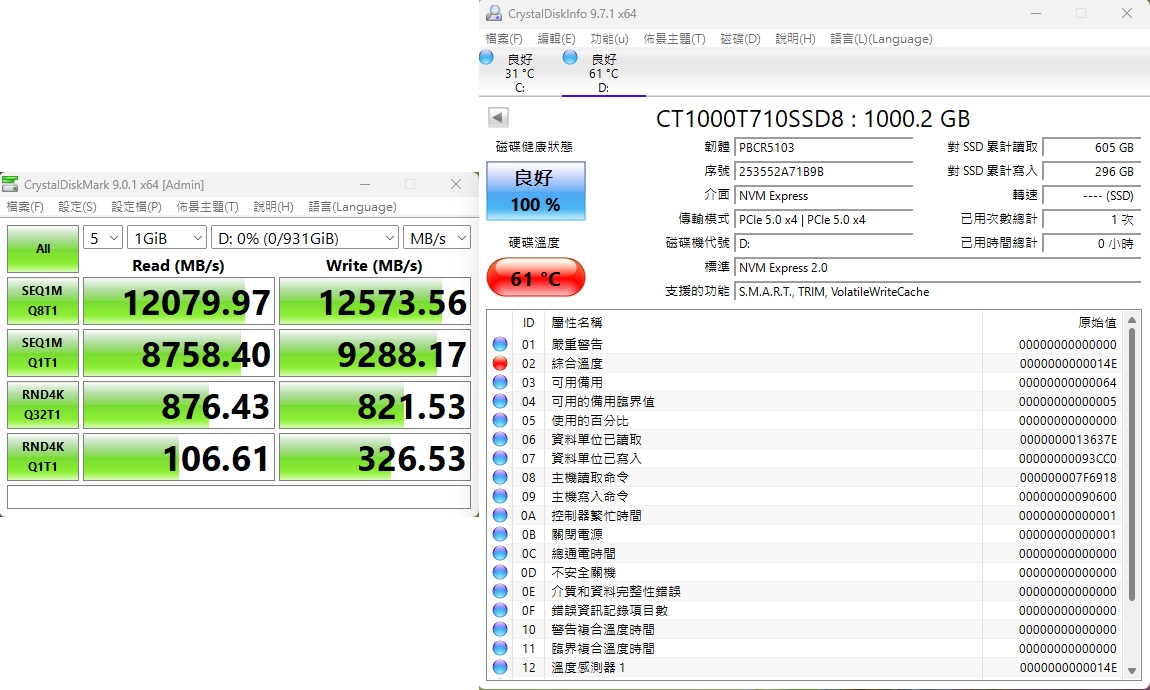
Task: Run all benchmarks with the All button
Action: point(43,249)
